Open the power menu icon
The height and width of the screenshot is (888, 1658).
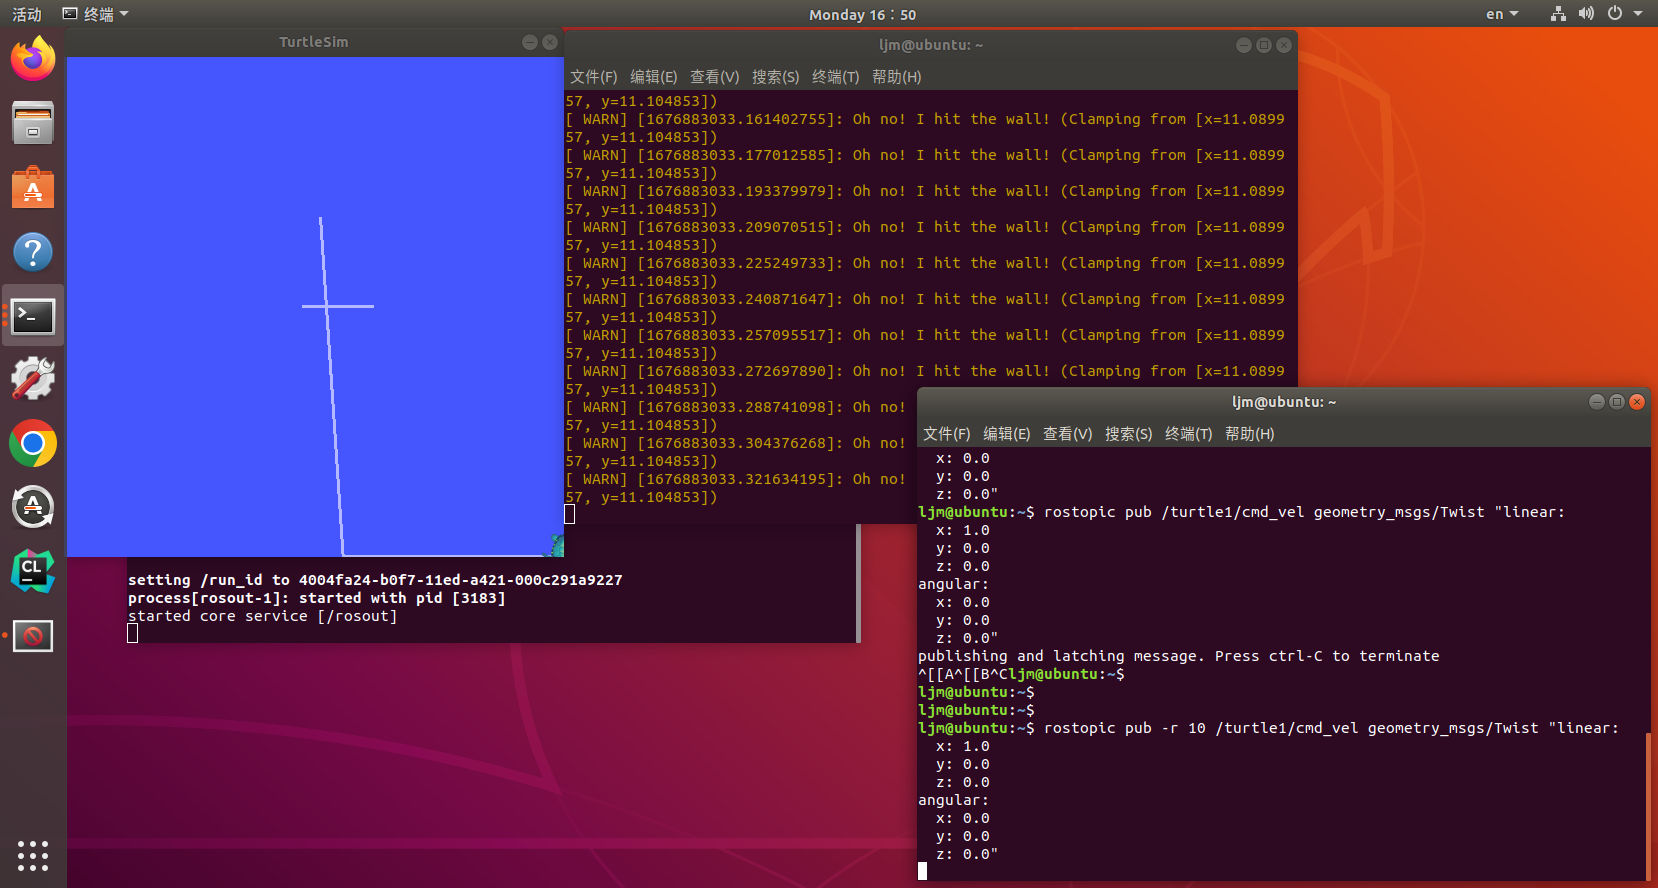coord(1614,14)
